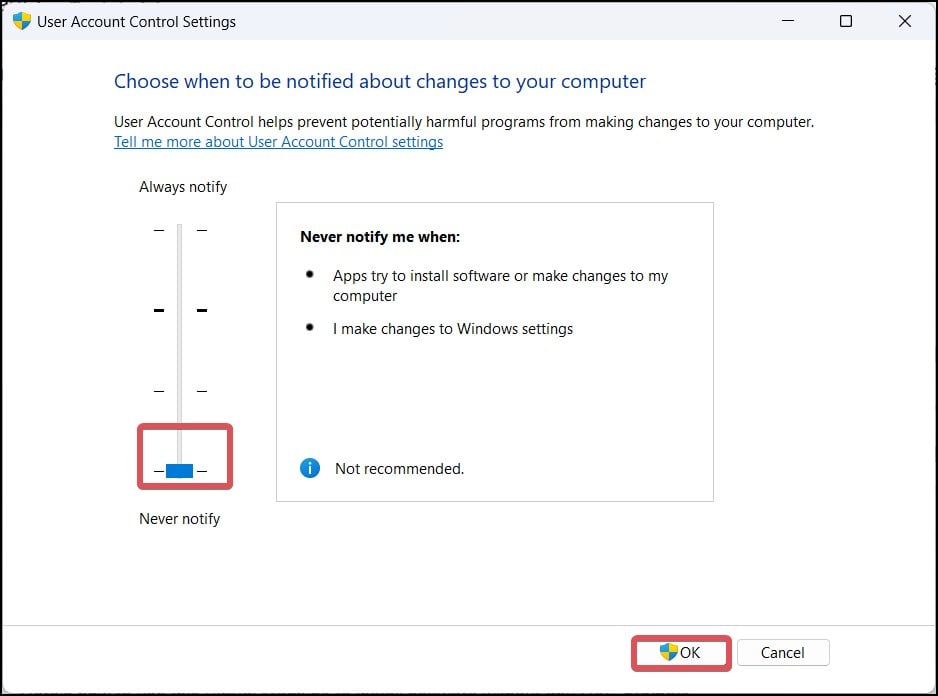The image size is (938, 696).
Task: Click the blue info icon beside Not recommended
Action: [x=310, y=468]
